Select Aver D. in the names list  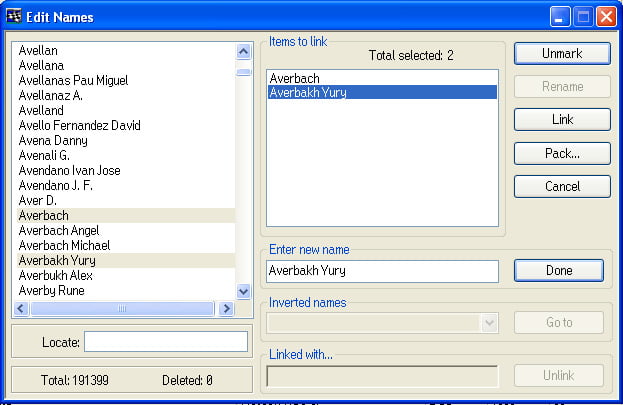(126, 201)
